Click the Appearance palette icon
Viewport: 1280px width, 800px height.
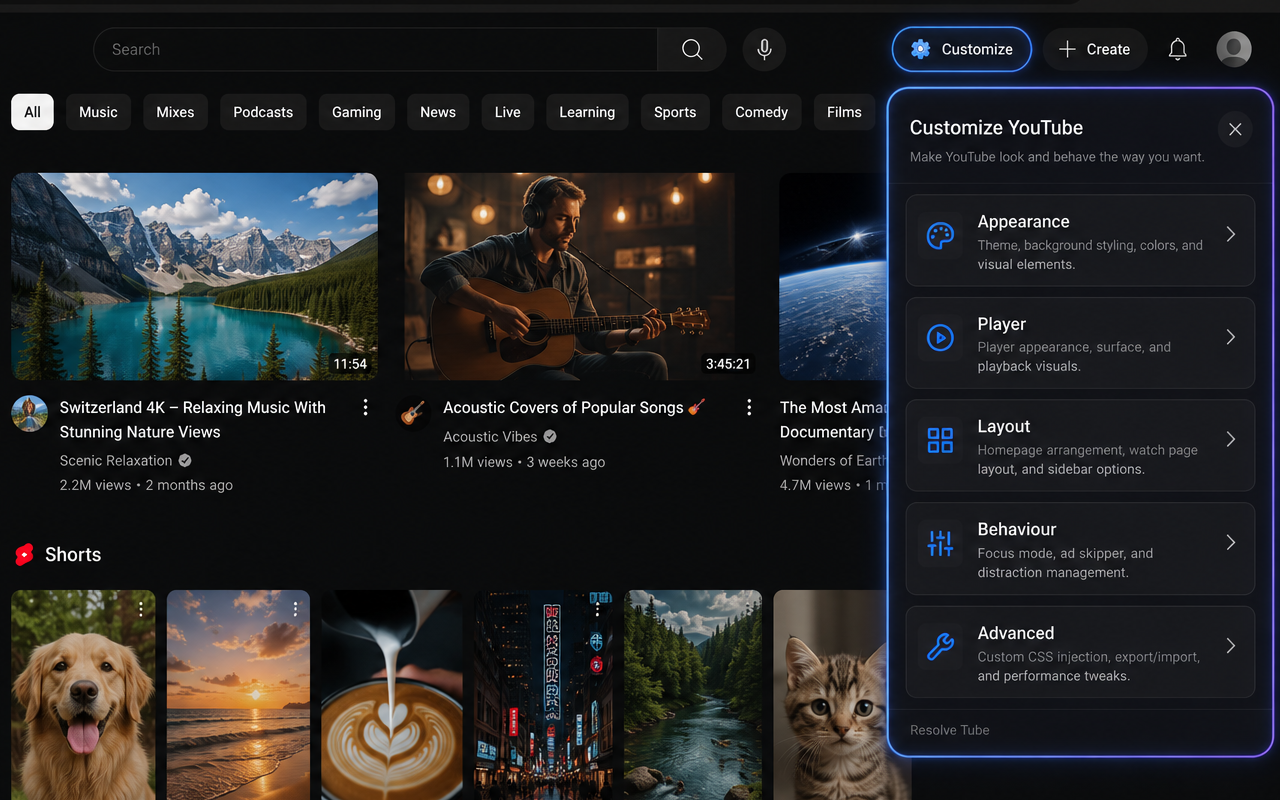tap(940, 237)
